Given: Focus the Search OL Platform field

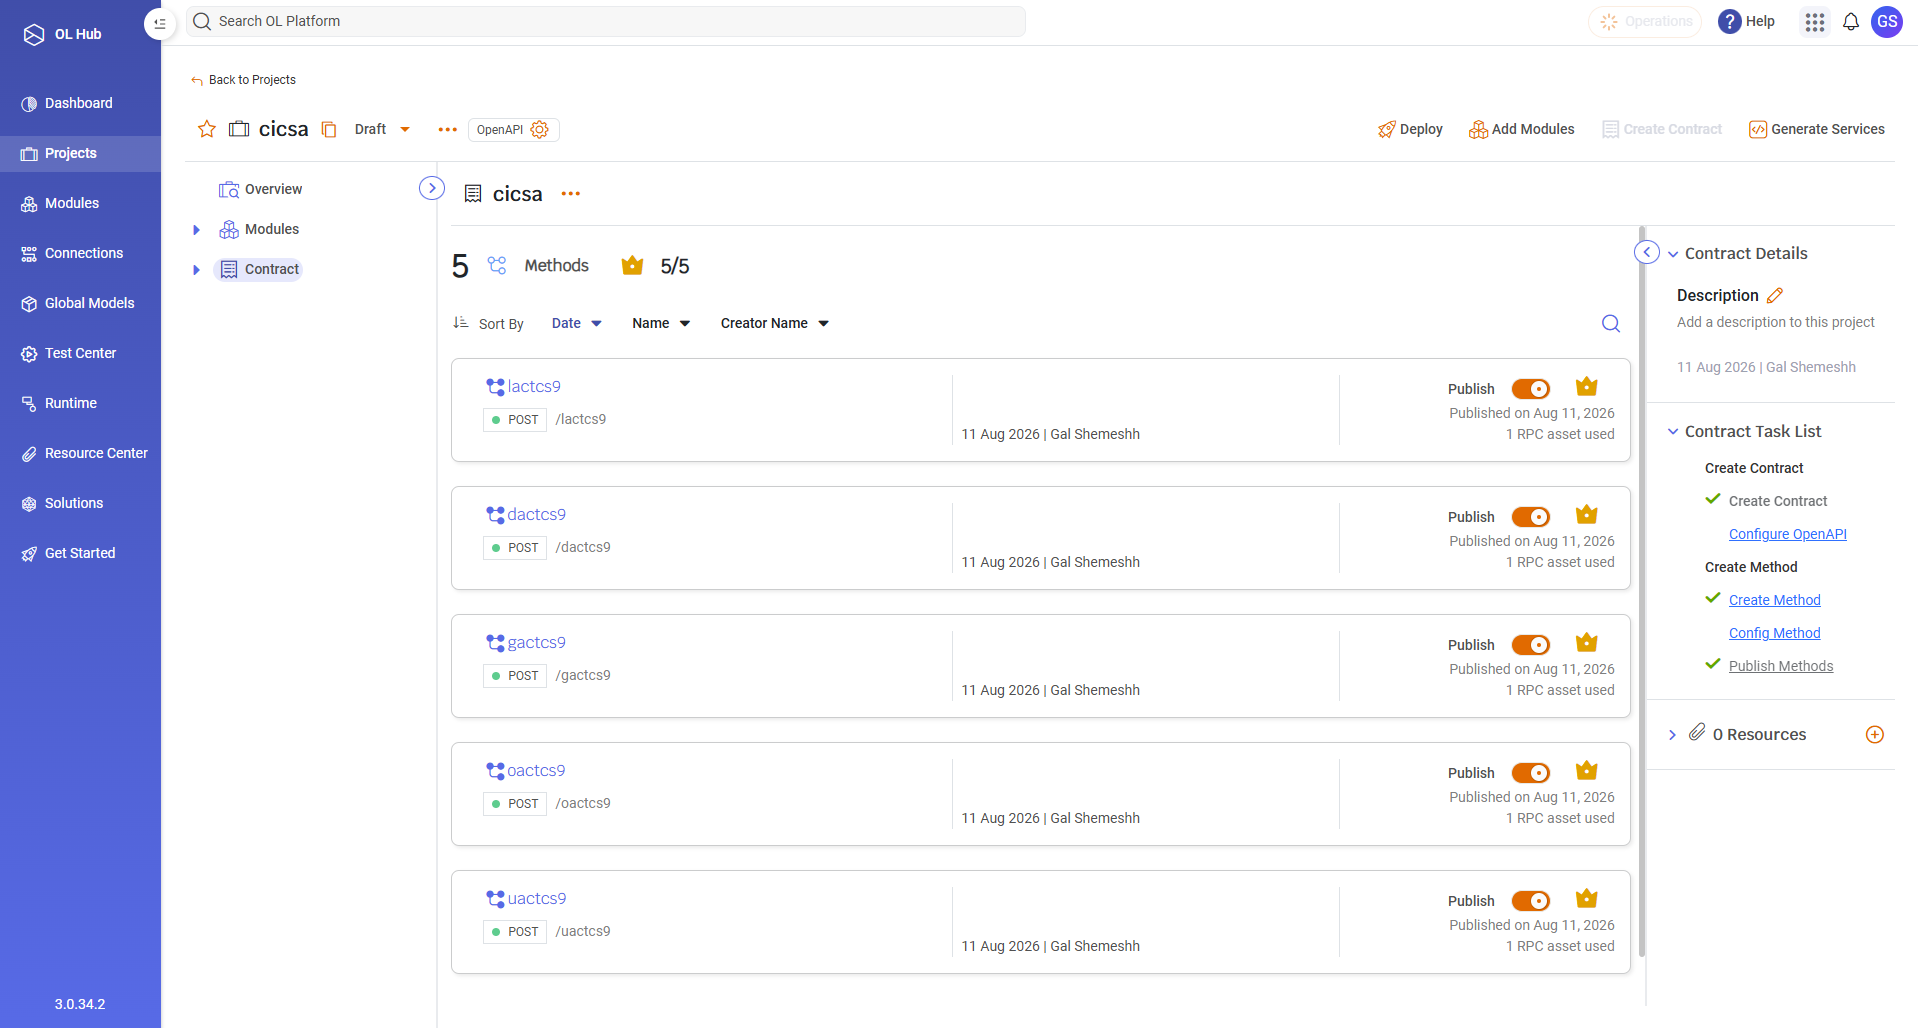Looking at the screenshot, I should pos(606,21).
